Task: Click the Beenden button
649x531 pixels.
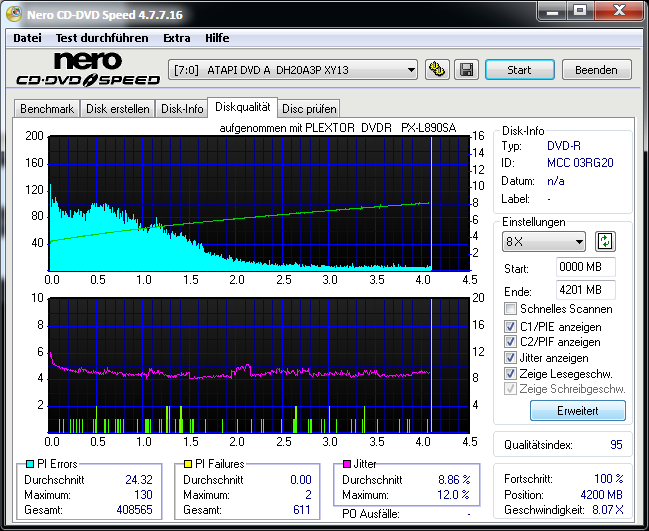Action: click(x=596, y=70)
